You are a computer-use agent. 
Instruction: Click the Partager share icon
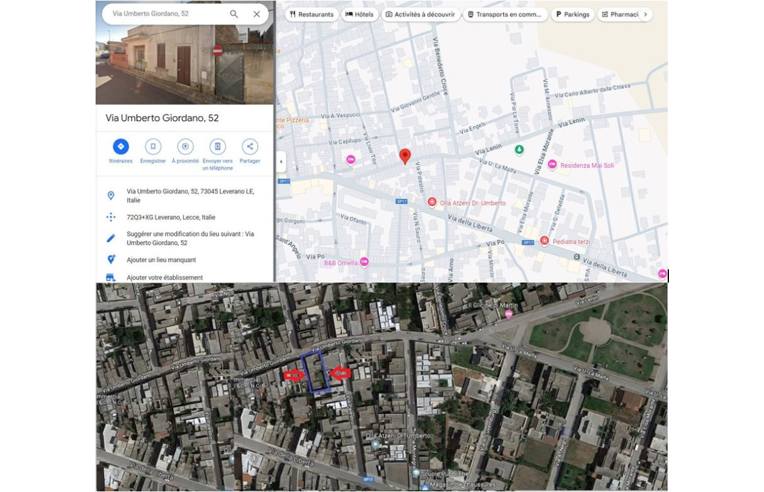tap(249, 147)
